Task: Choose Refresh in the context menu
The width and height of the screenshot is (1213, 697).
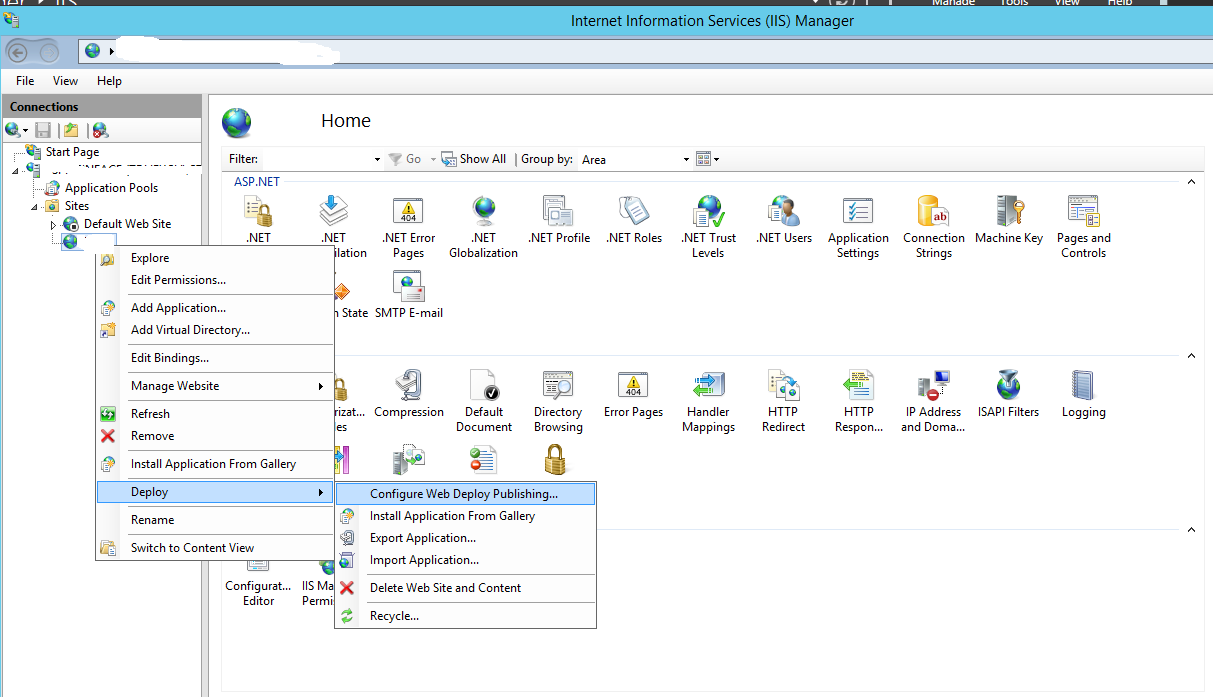Action: pyautogui.click(x=215, y=414)
